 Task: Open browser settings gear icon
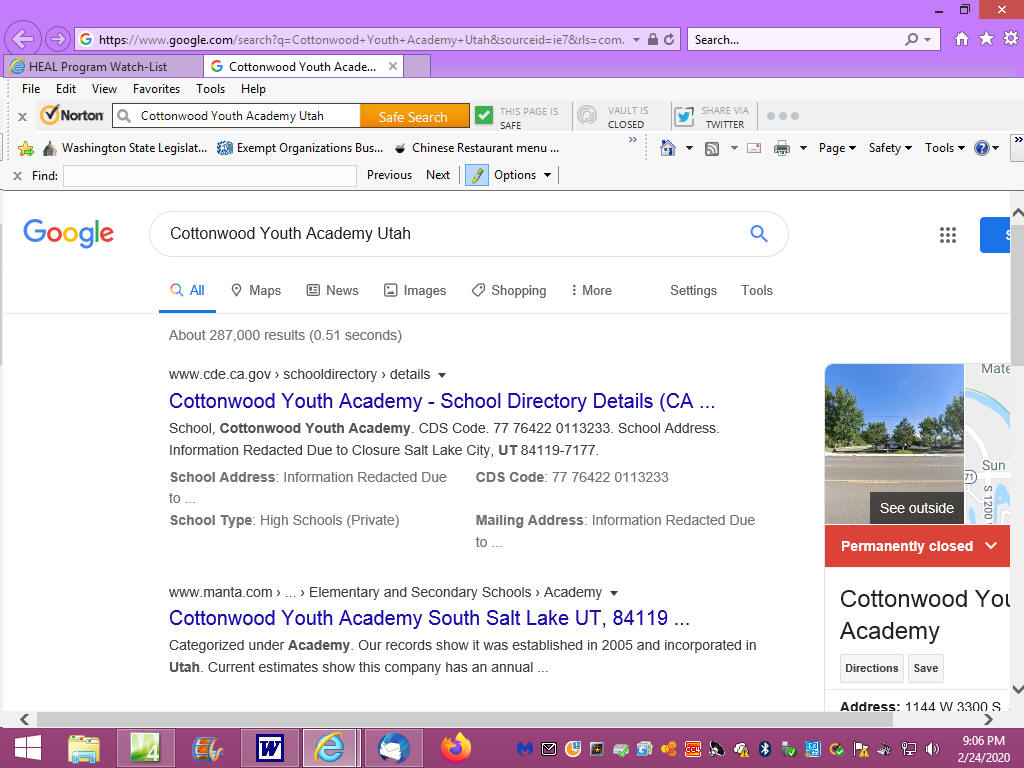point(1011,39)
